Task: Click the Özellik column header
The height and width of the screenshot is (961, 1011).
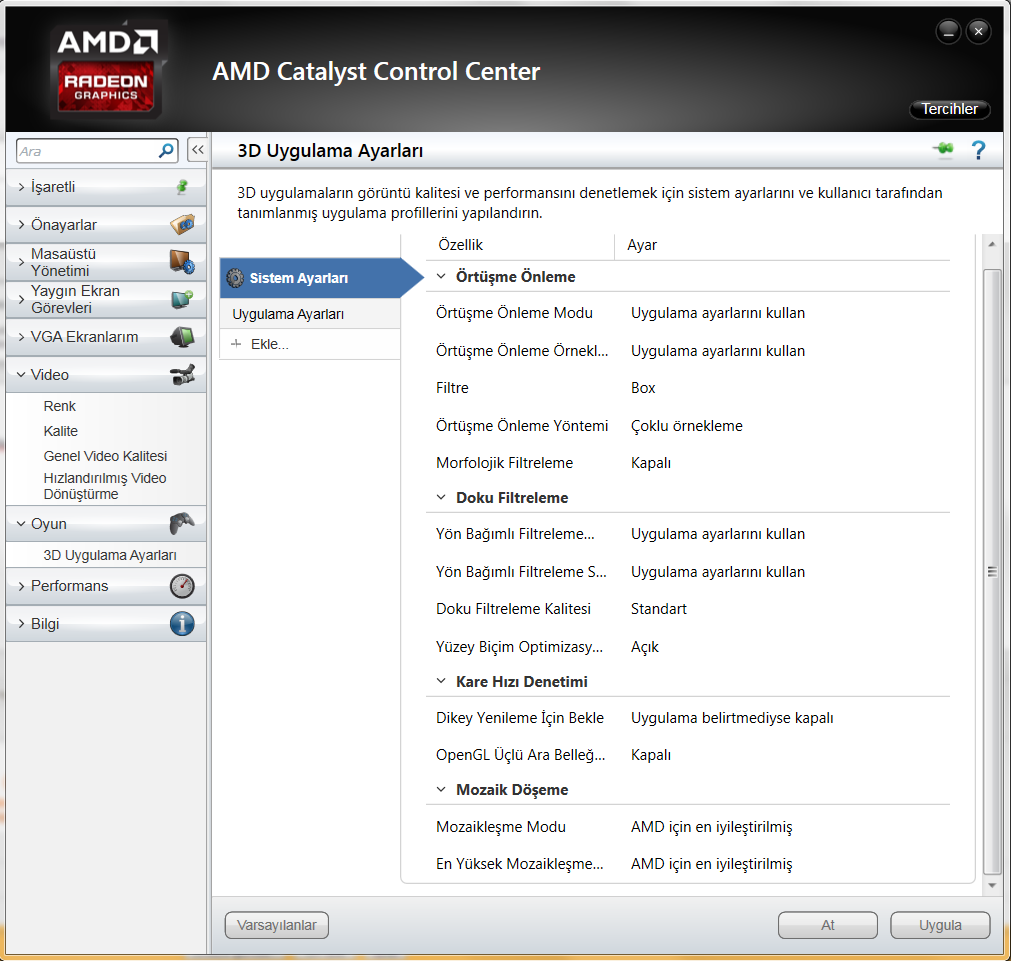Action: [x=460, y=245]
